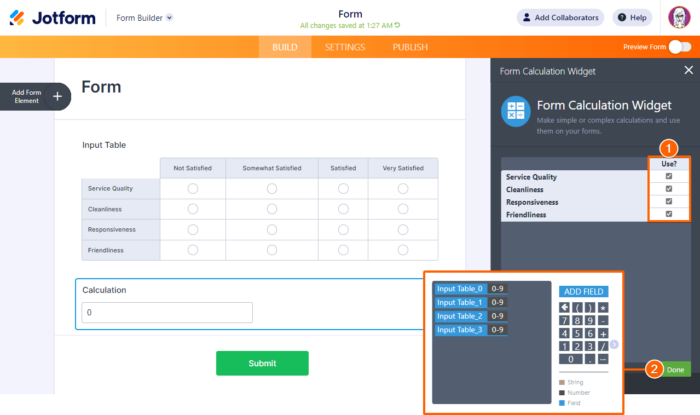Click the revert changes icon beside saved status
This screenshot has height=415, width=700.
pyautogui.click(x=397, y=25)
